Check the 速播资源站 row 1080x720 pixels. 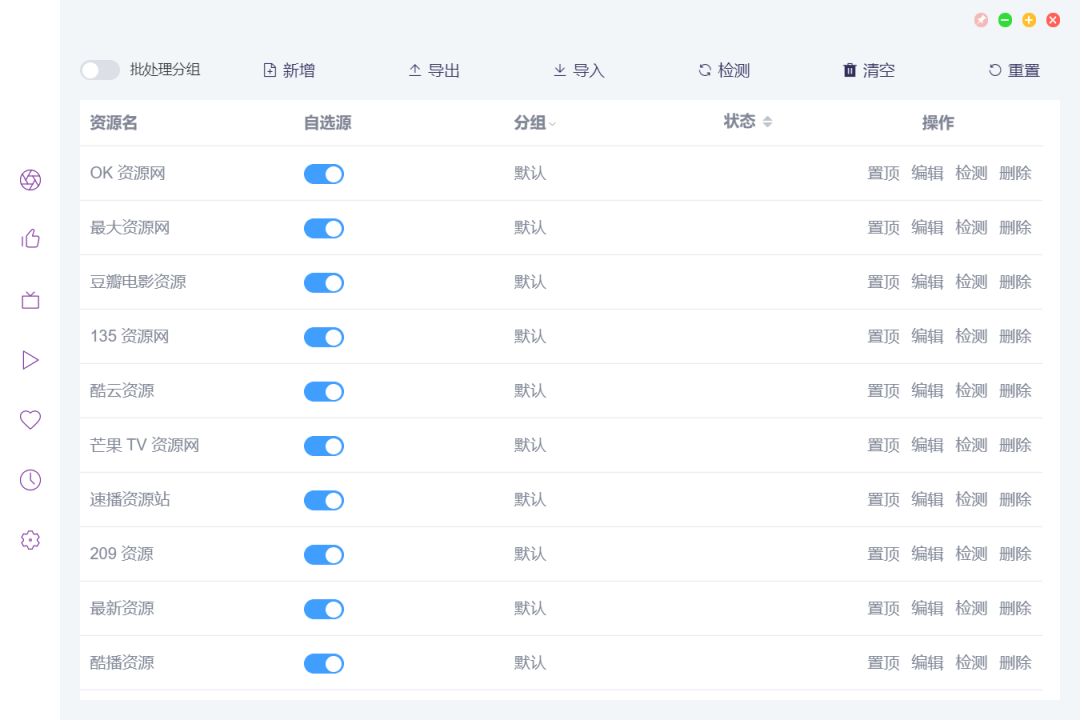pos(971,500)
